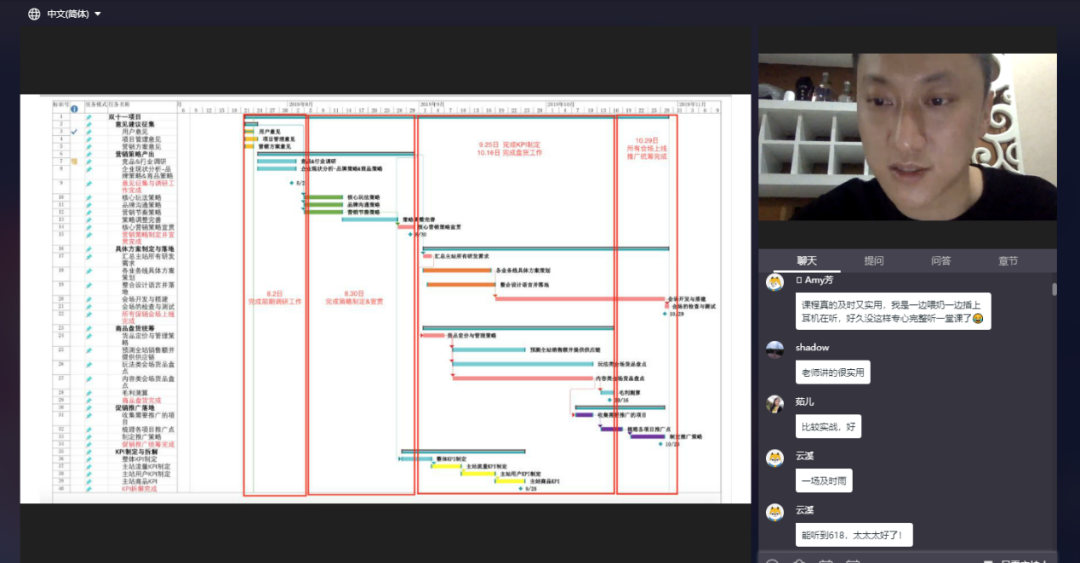The image size is (1080, 563).
Task: Click shadow's avatar in the chat
Action: [775, 350]
